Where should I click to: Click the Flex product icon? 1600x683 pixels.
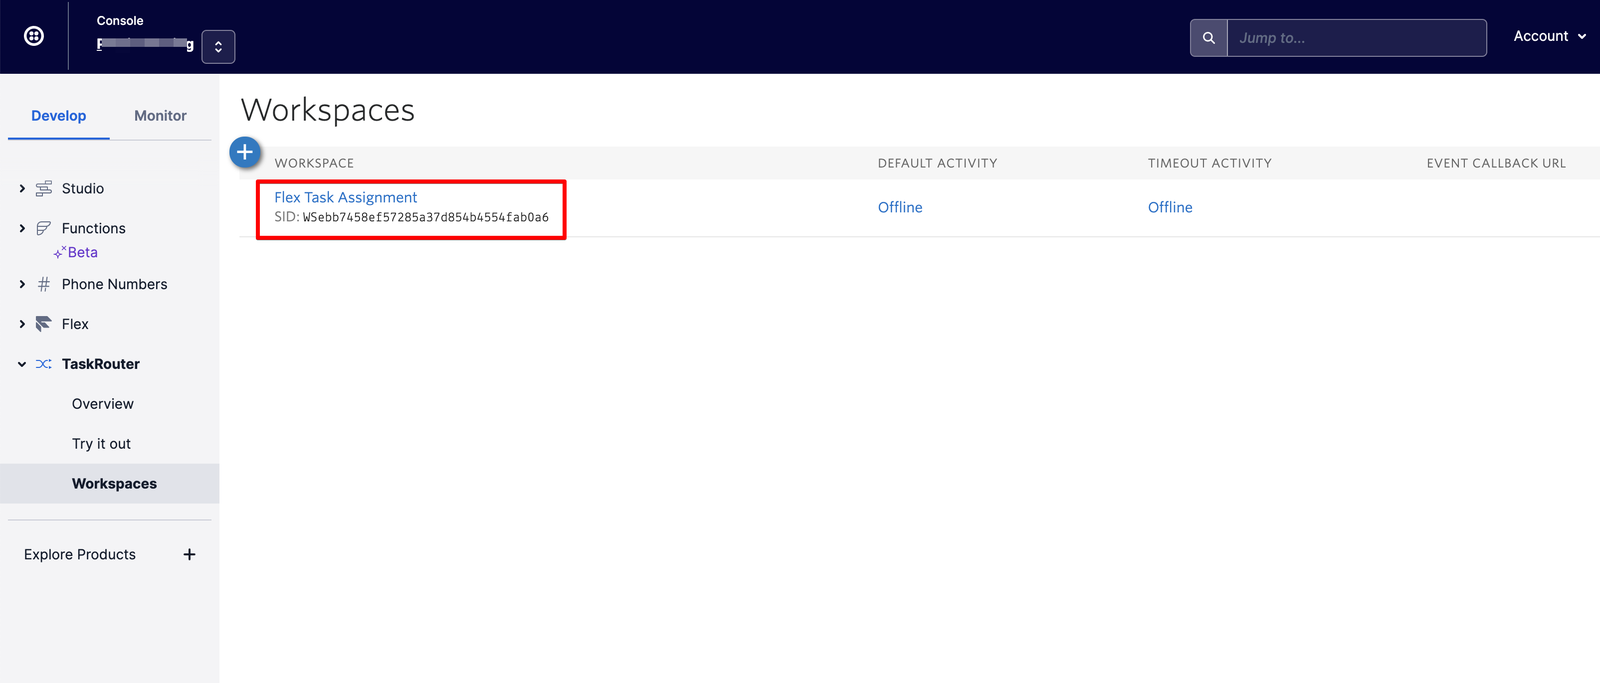coord(44,324)
